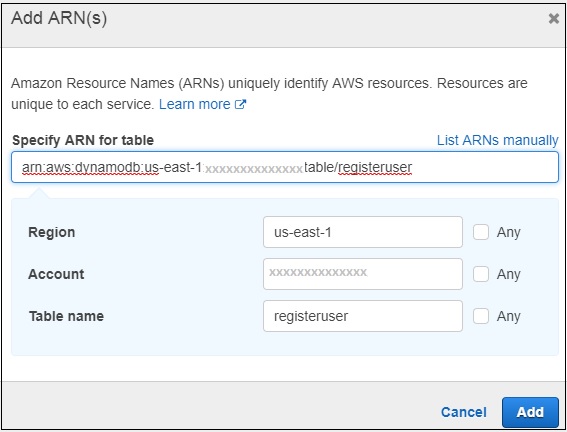This screenshot has width=567, height=432.
Task: Edit the Region input field
Action: click(x=363, y=232)
